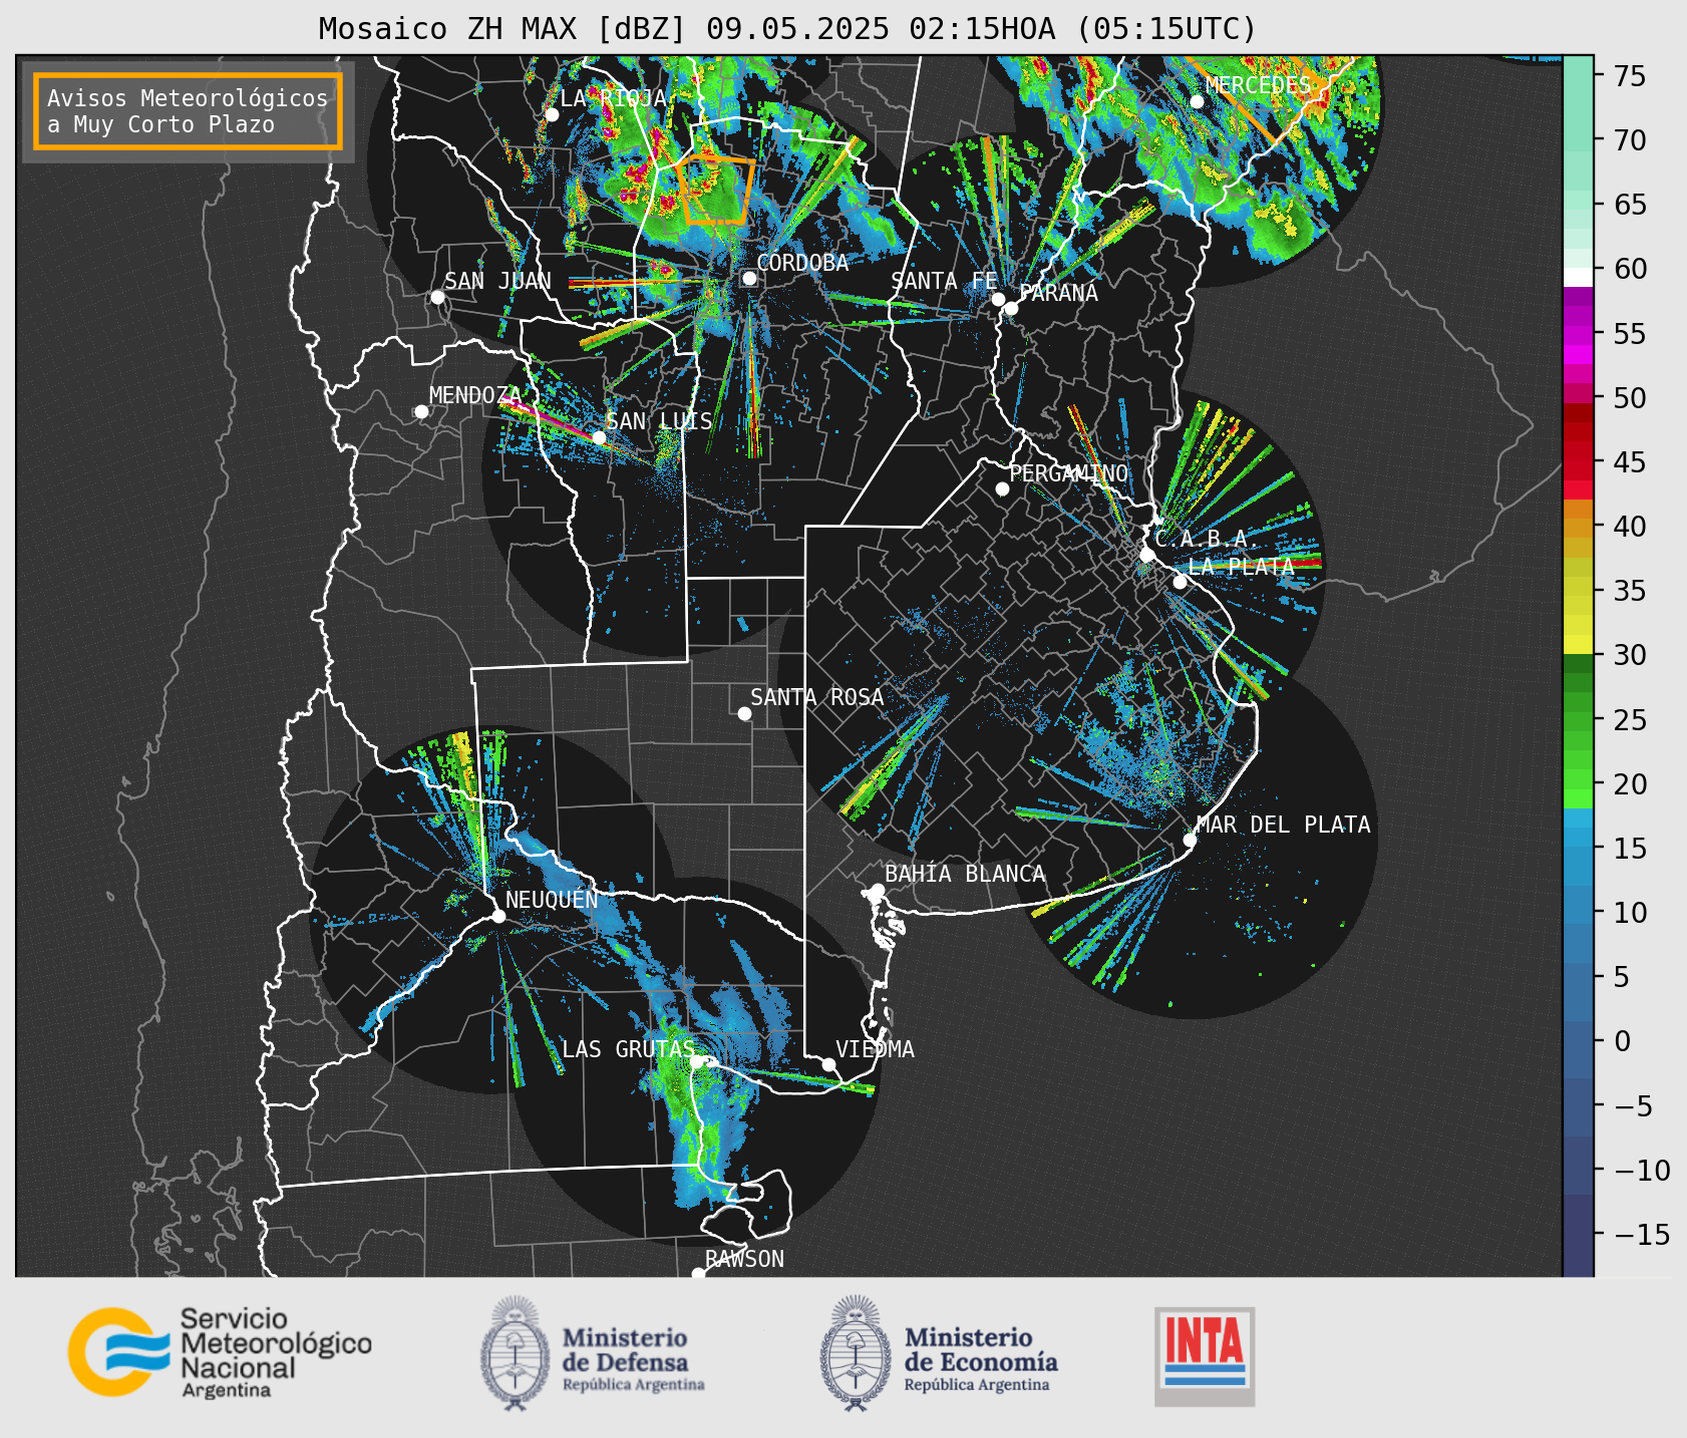The image size is (1687, 1438).
Task: Click the 45 tick label on the color scale
Action: (1629, 462)
